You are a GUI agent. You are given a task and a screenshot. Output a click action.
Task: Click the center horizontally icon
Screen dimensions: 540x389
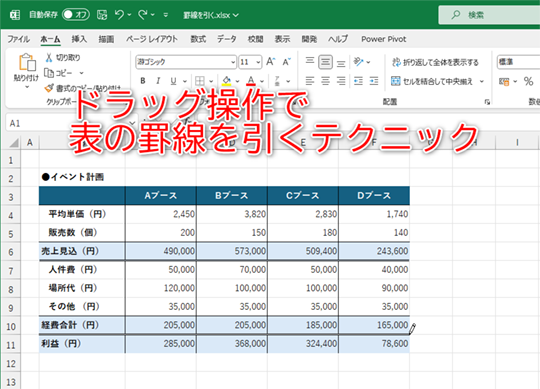tap(325, 81)
